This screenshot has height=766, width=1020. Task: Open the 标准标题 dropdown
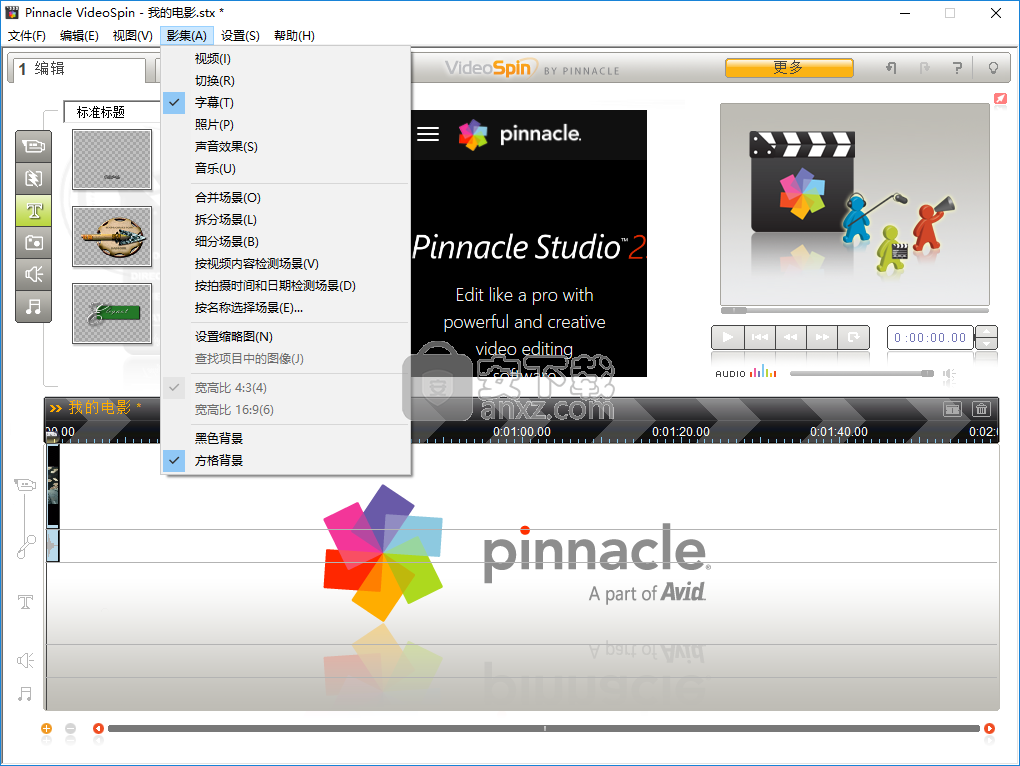click(112, 112)
